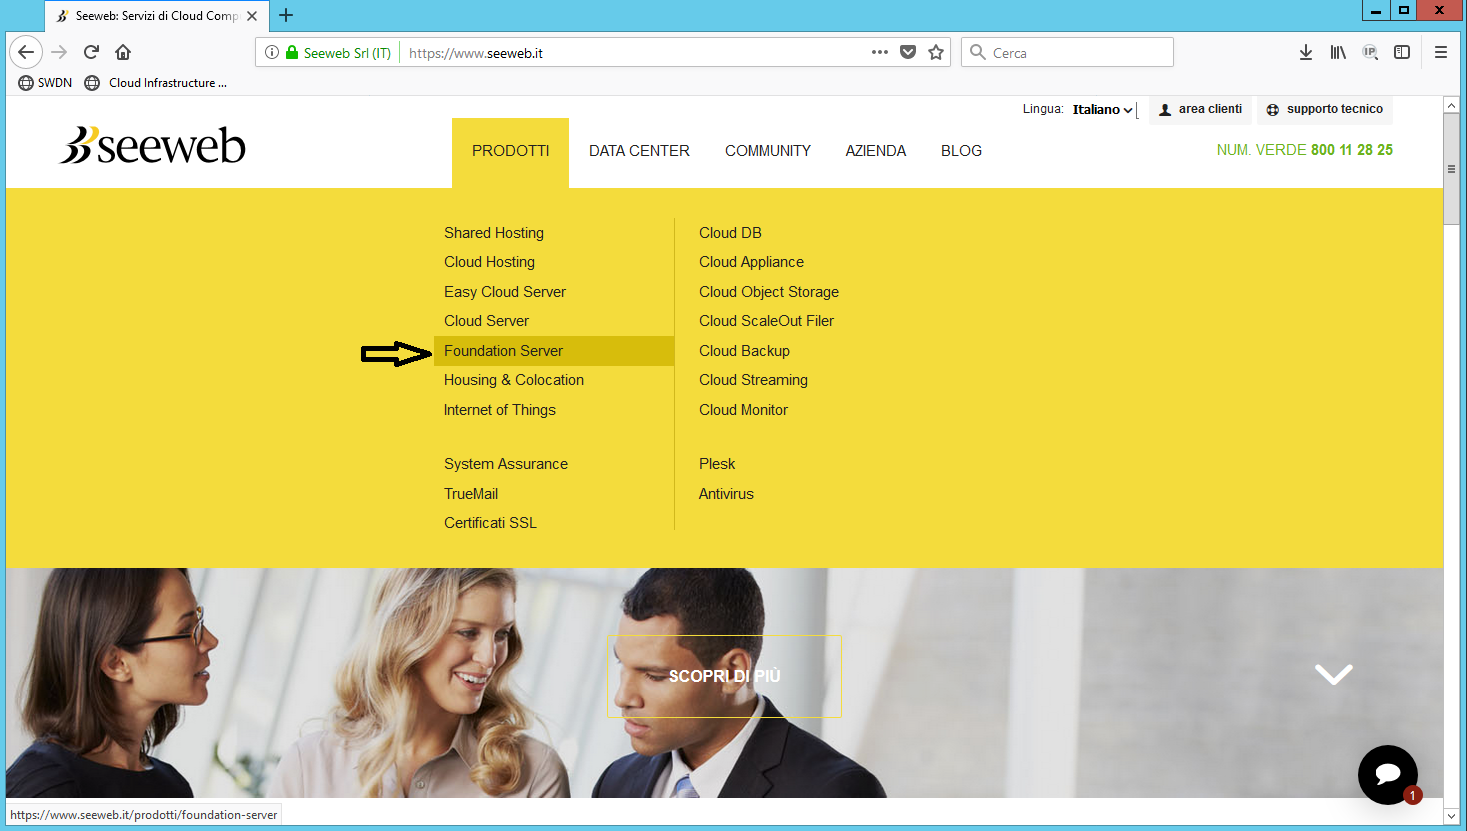Open System Assurance
1467x831 pixels.
506,464
